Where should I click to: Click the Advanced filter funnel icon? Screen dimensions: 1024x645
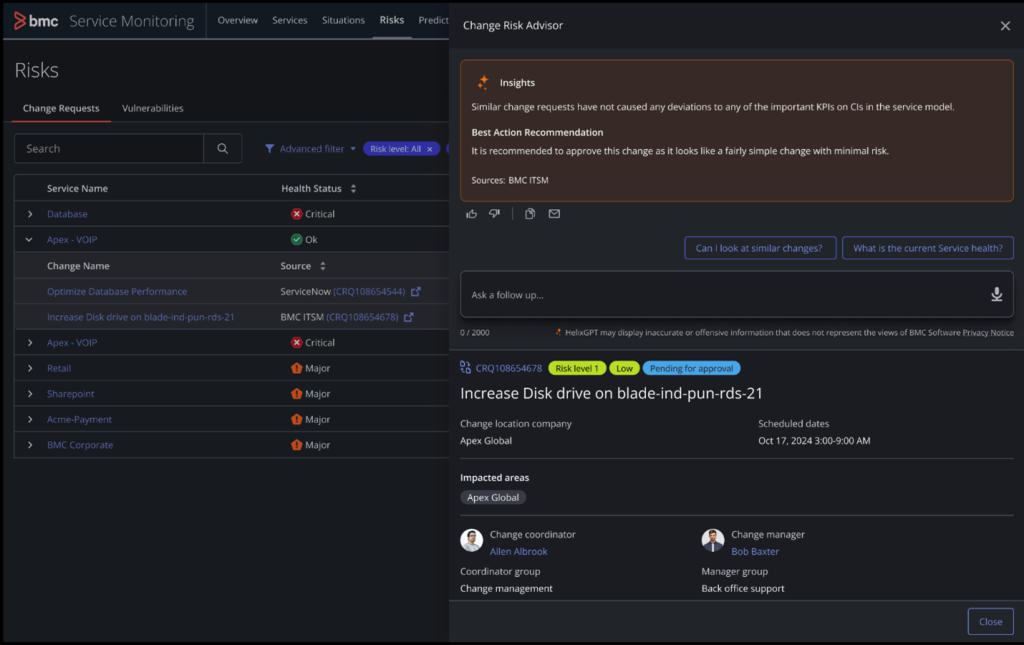click(269, 149)
